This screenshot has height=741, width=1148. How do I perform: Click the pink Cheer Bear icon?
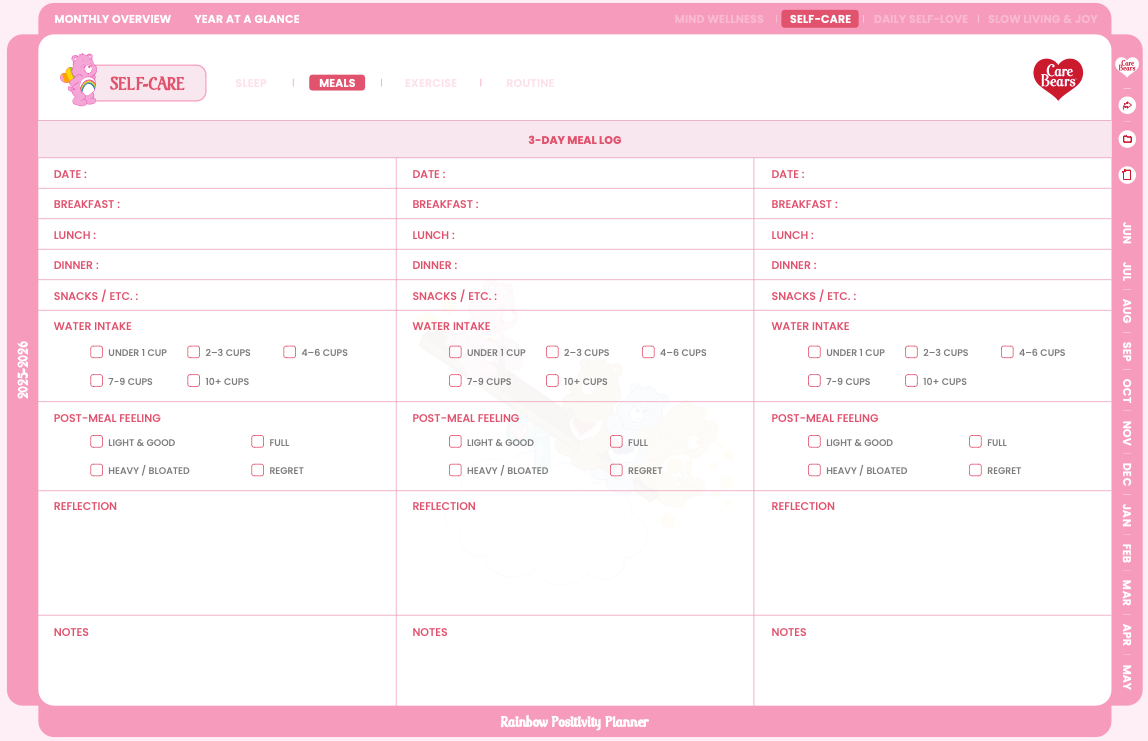(x=81, y=79)
